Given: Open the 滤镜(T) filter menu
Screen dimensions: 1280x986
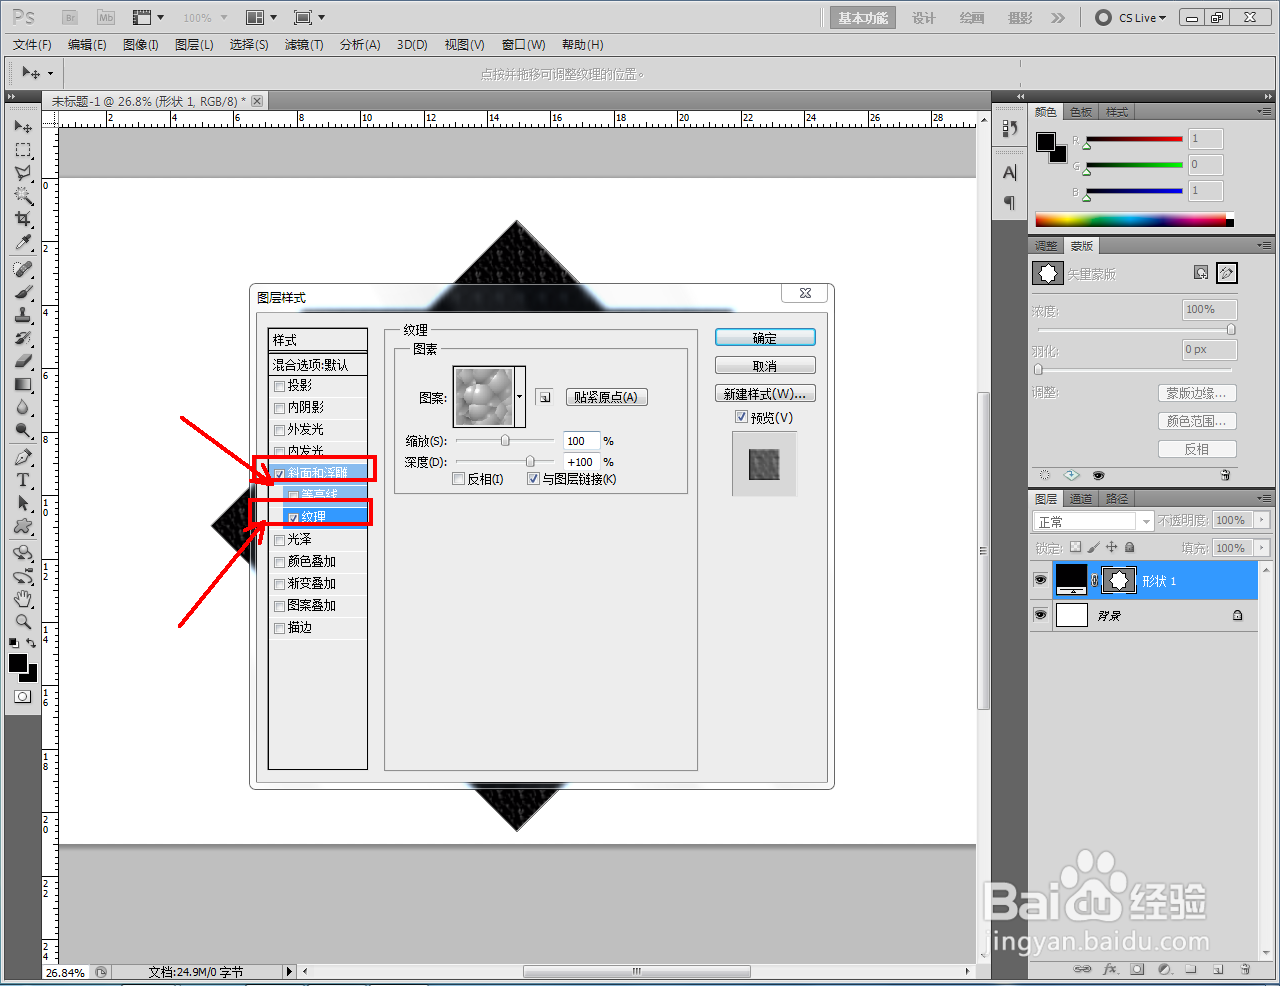Looking at the screenshot, I should coord(304,45).
